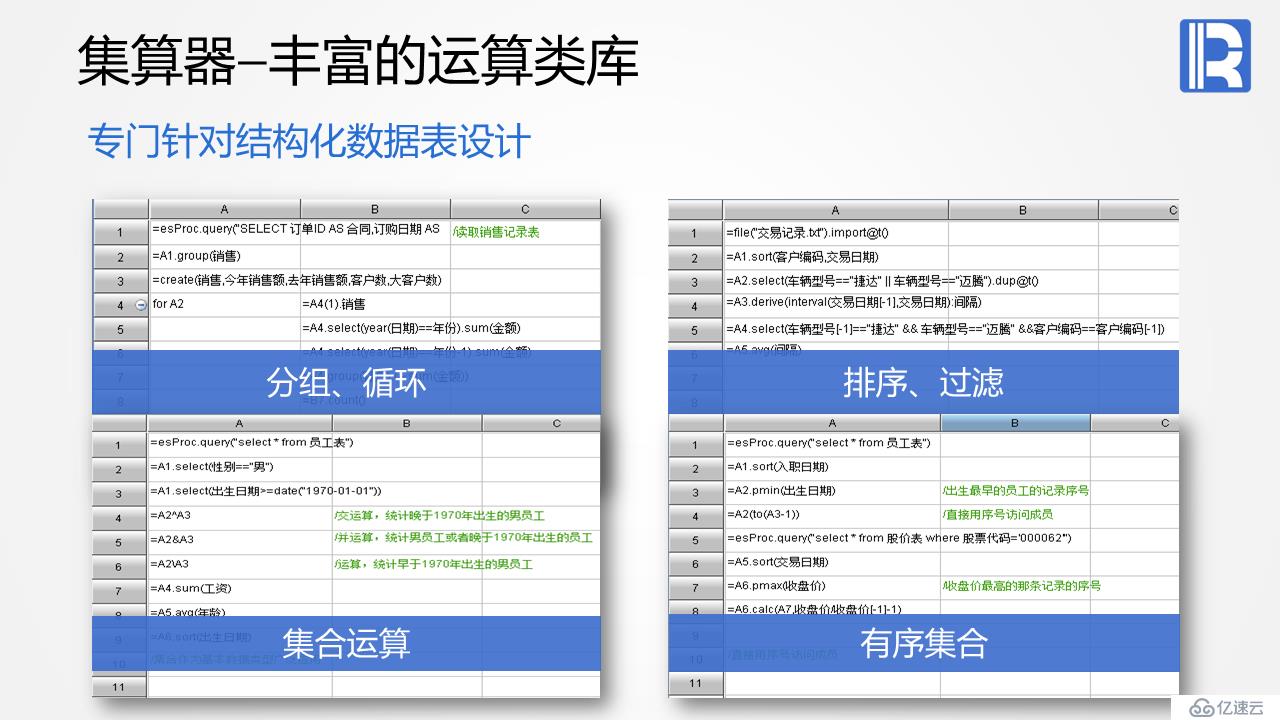Click the subtitle '专门针对结构化数据表设计'
Viewport: 1280px width, 720px height.
pyautogui.click(x=309, y=142)
